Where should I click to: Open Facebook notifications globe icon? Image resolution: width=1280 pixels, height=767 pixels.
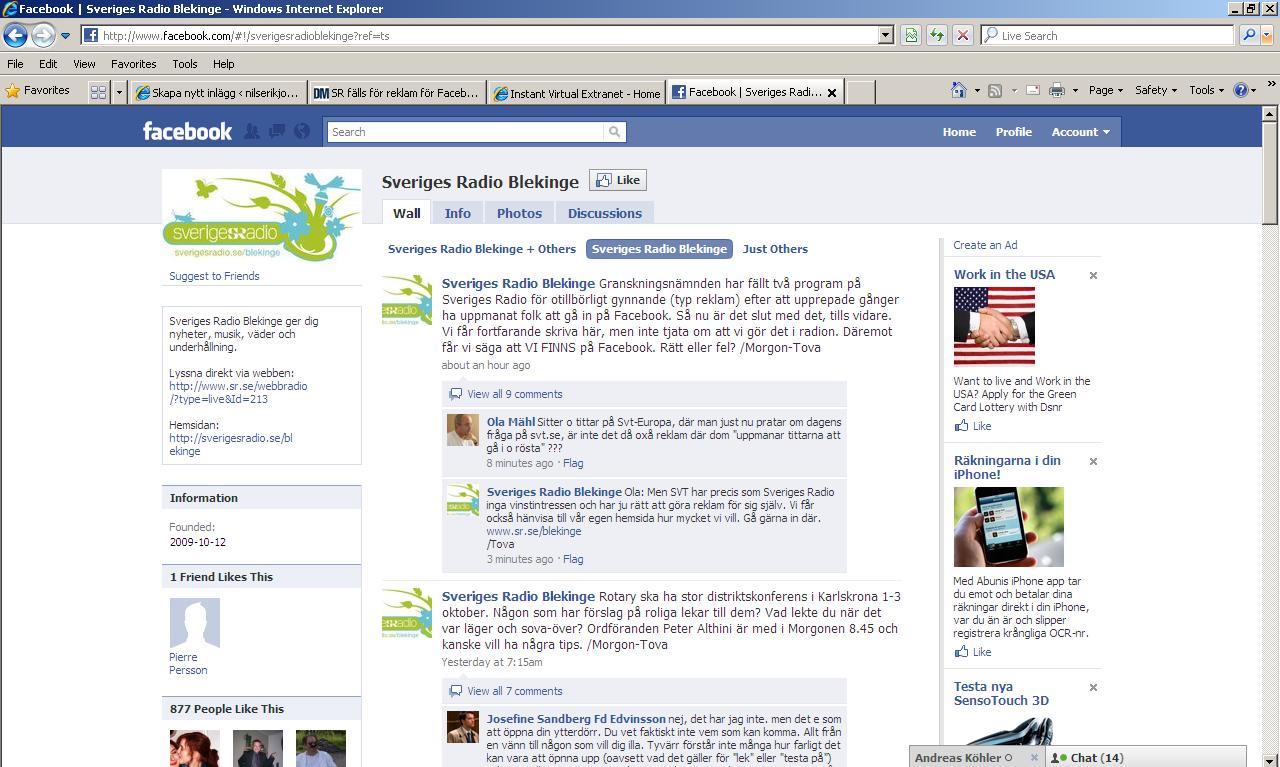[x=302, y=131]
